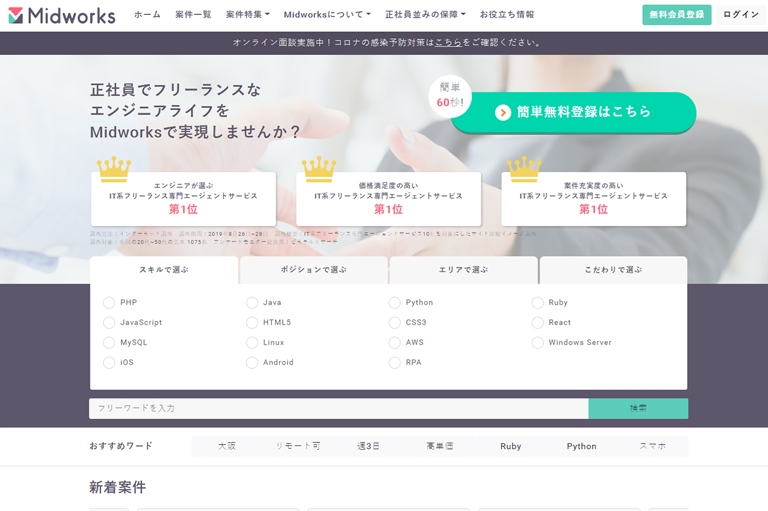Click the Python recommended keyword
Viewport: 768px width, 511px height.
(x=581, y=446)
